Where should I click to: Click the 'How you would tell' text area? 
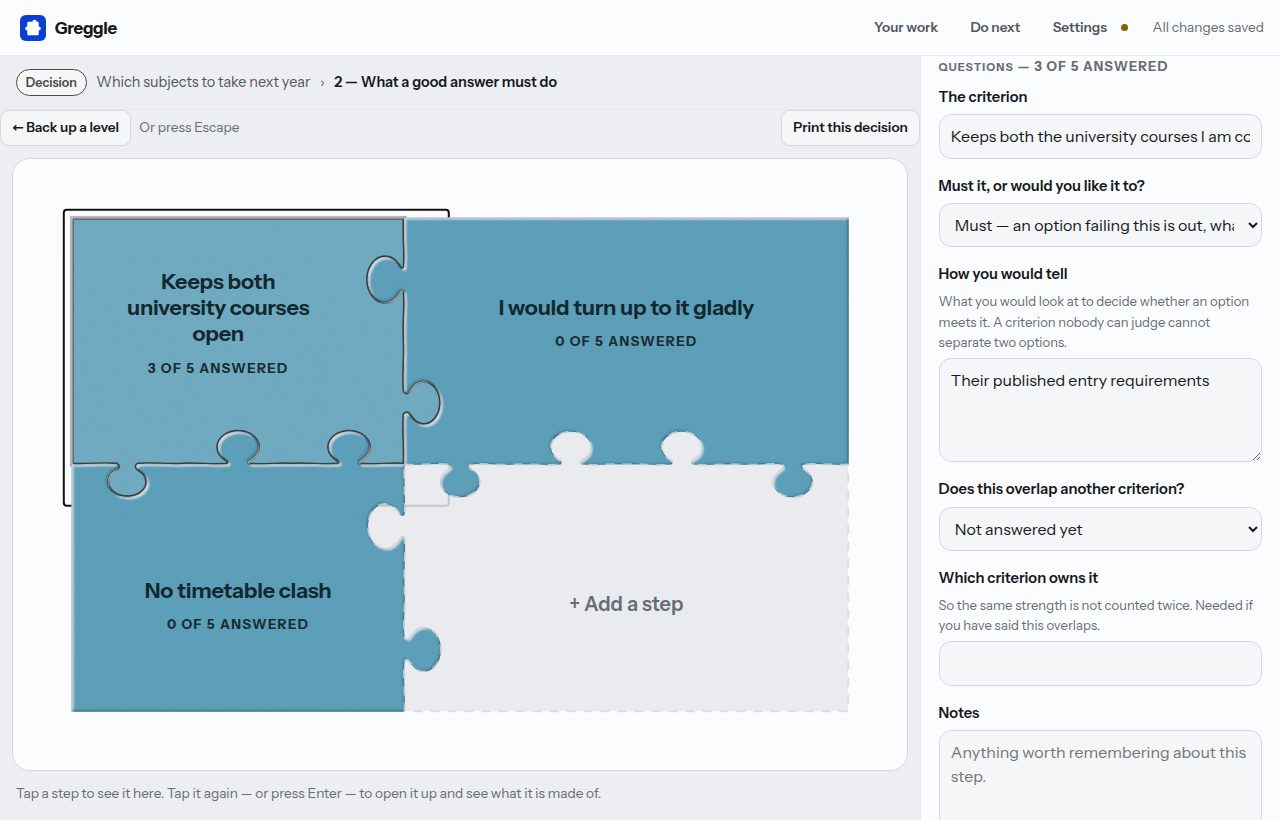[1100, 410]
